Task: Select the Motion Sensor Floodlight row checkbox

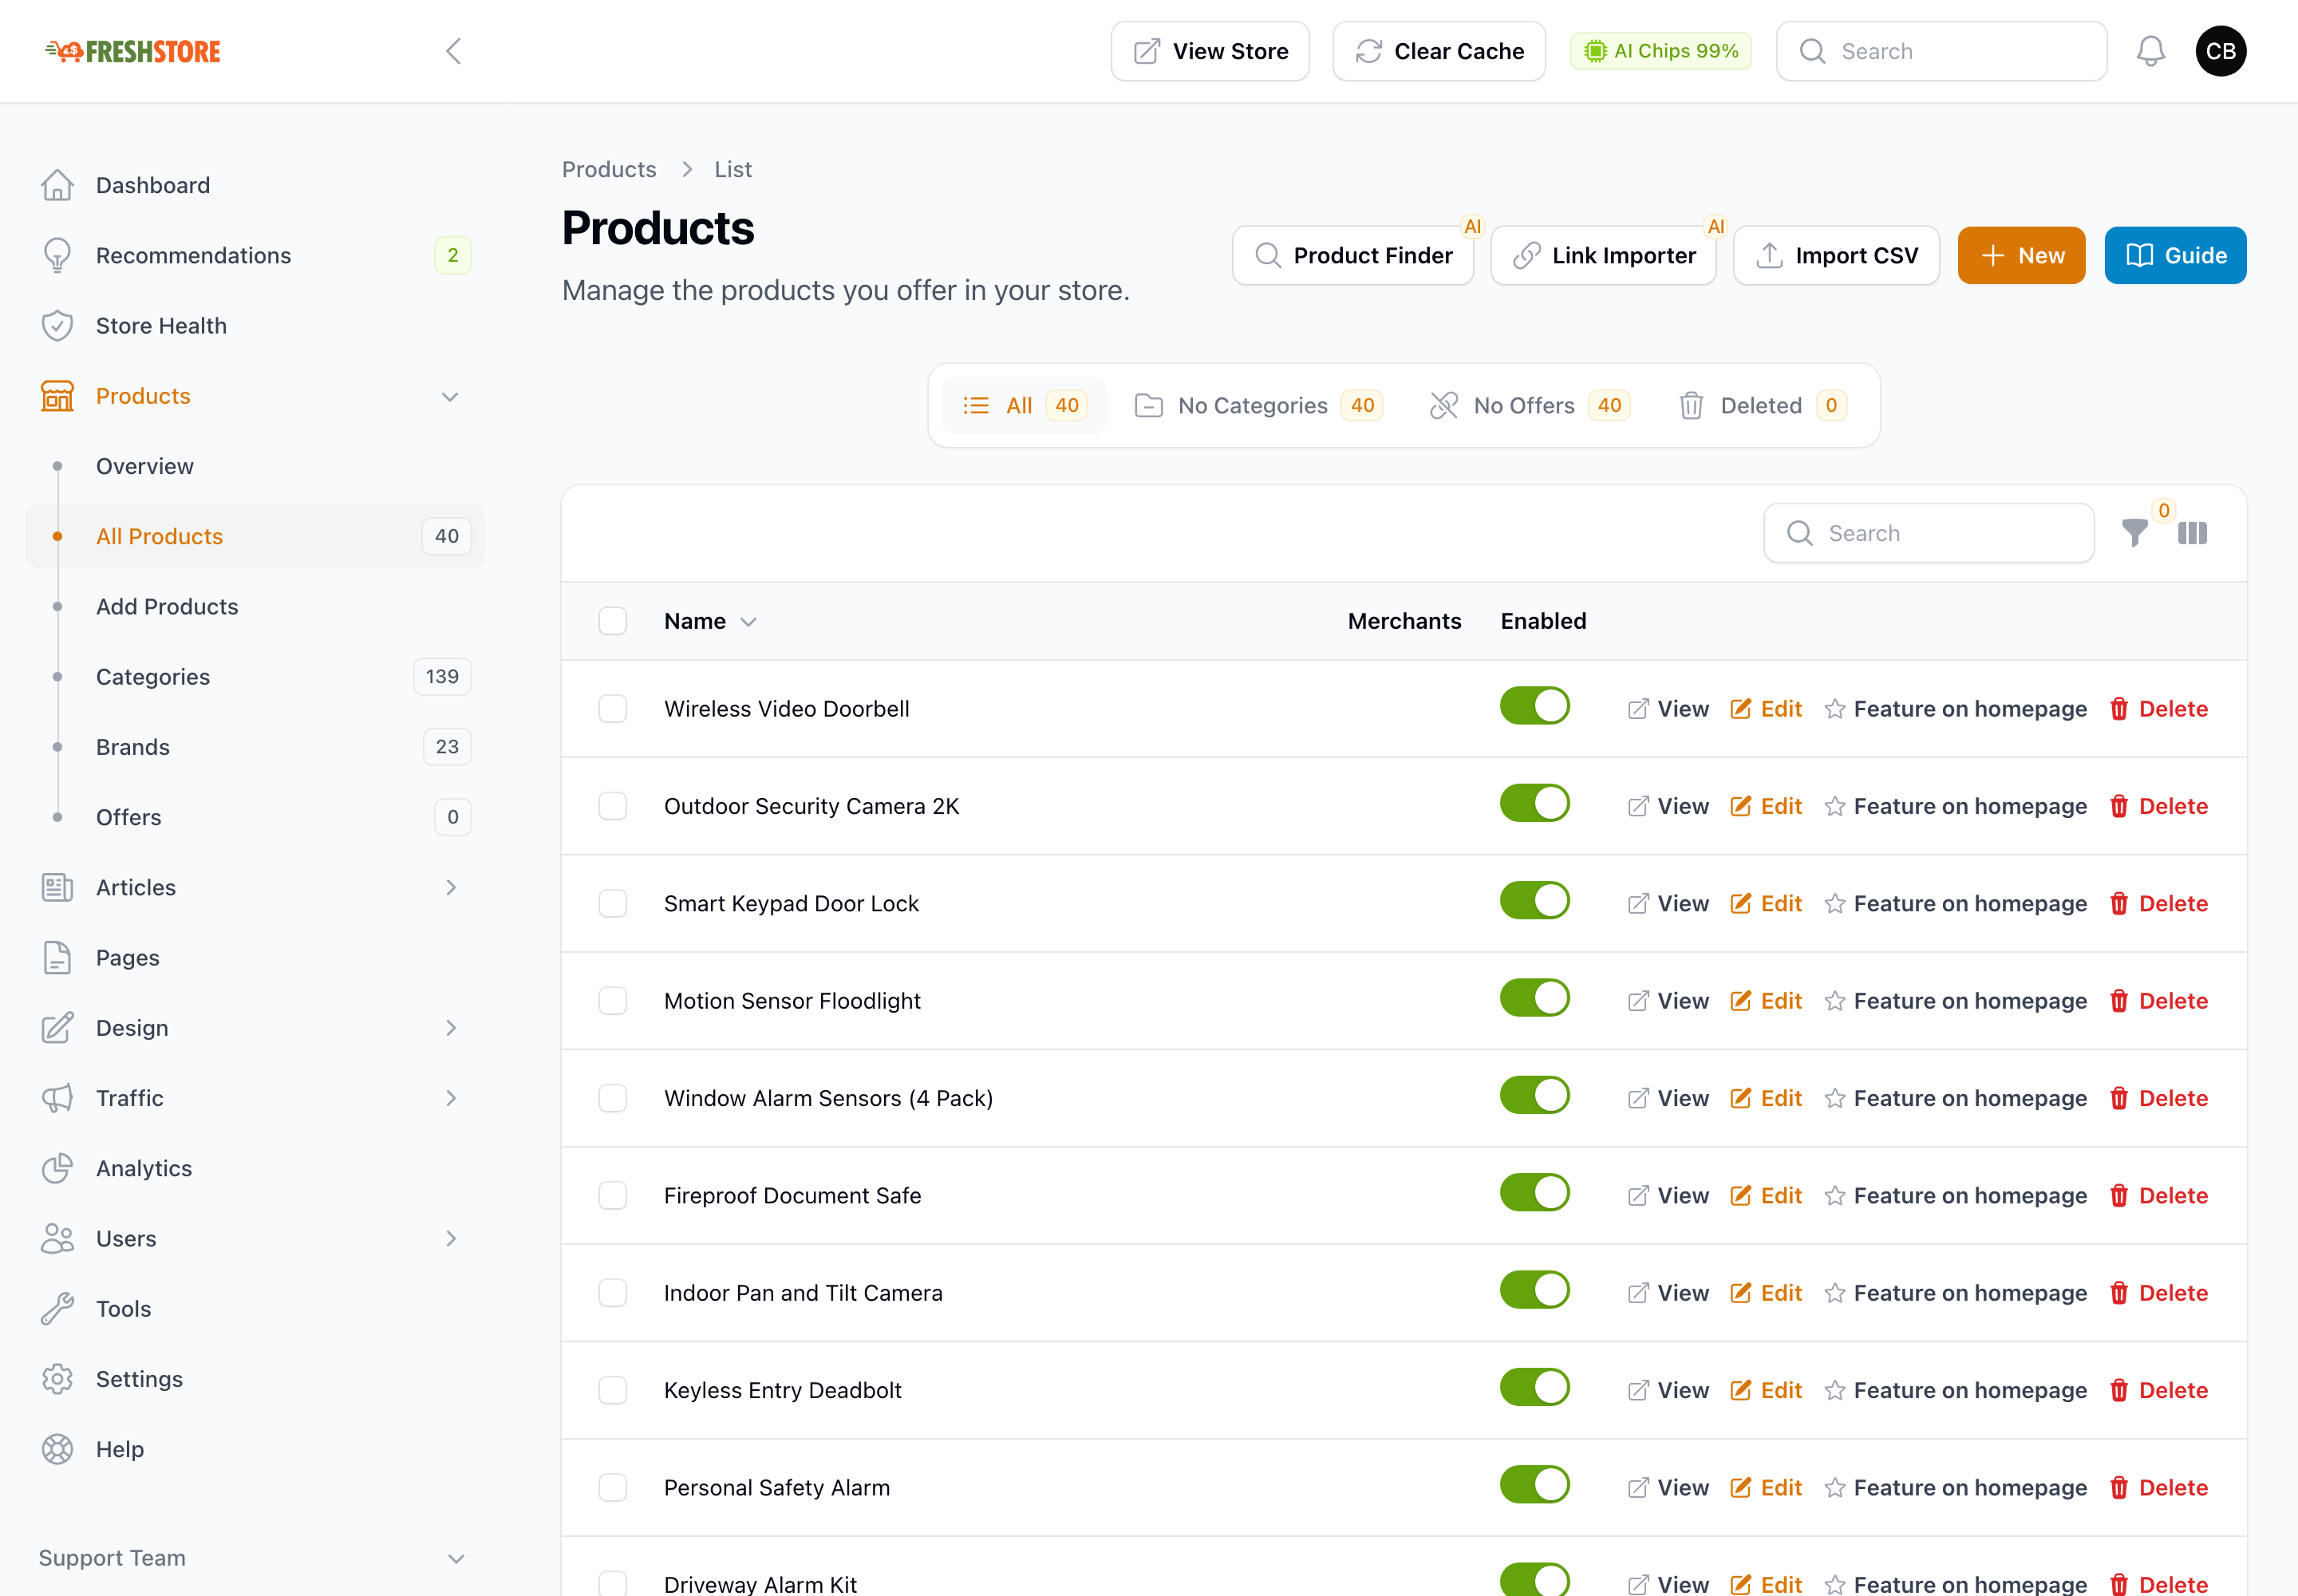Action: 612,1001
